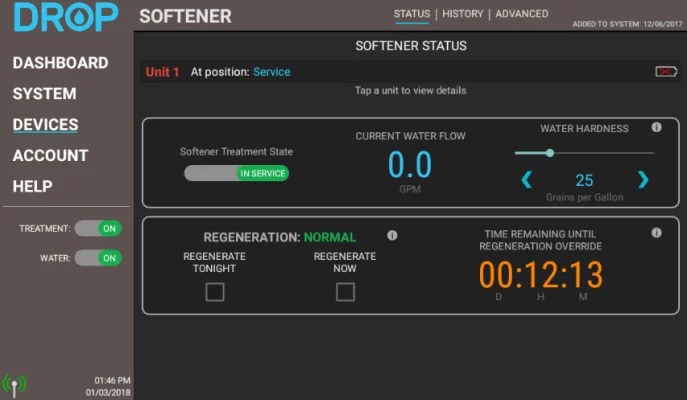Select Unit 1 to view details
Image resolution: width=687 pixels, height=400 pixels.
(163, 72)
